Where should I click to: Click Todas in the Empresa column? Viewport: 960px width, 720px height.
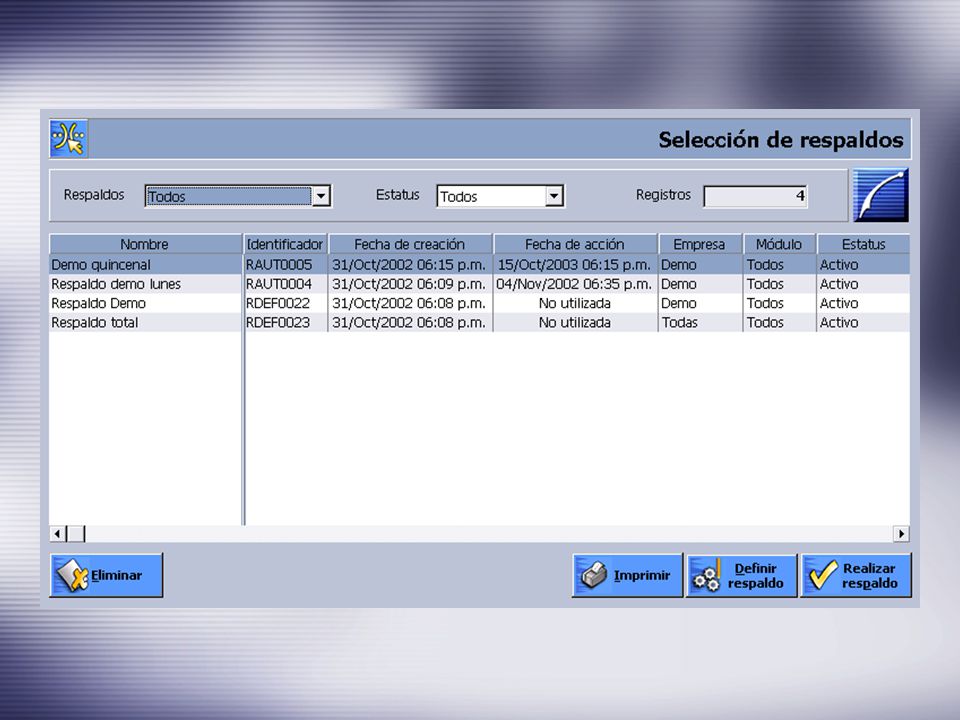click(x=680, y=322)
